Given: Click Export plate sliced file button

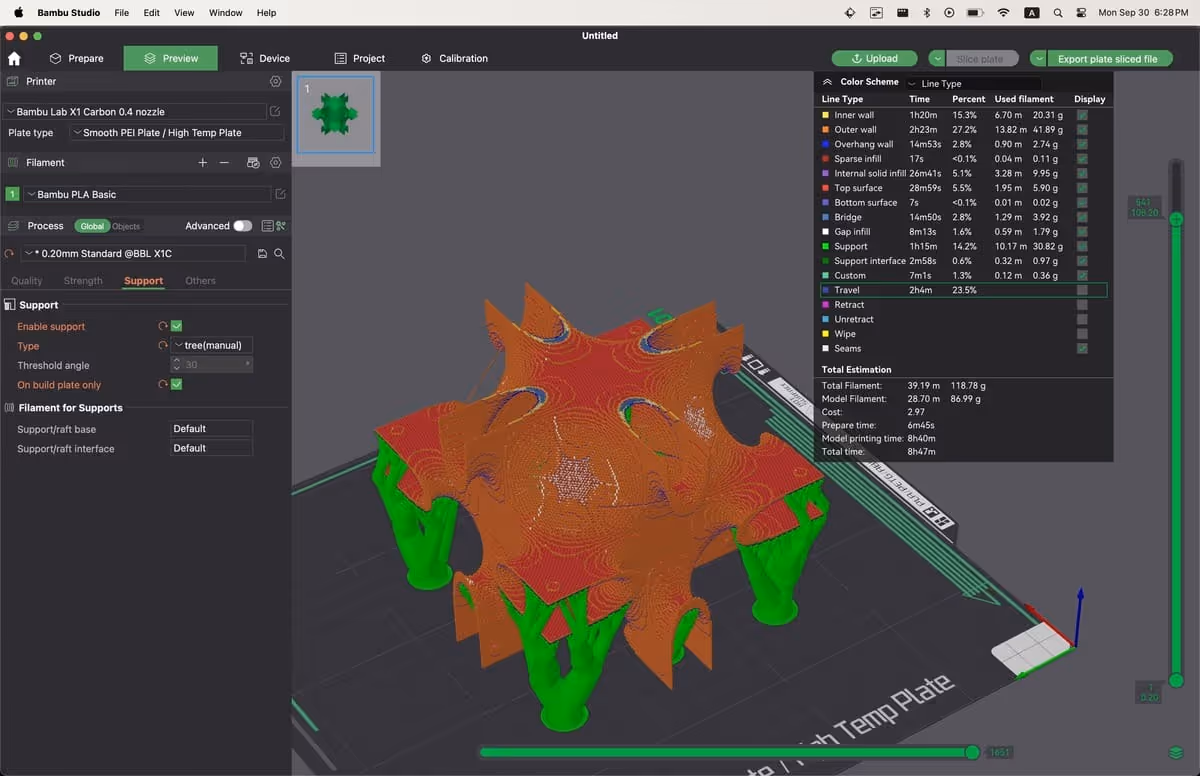Looking at the screenshot, I should point(1107,58).
